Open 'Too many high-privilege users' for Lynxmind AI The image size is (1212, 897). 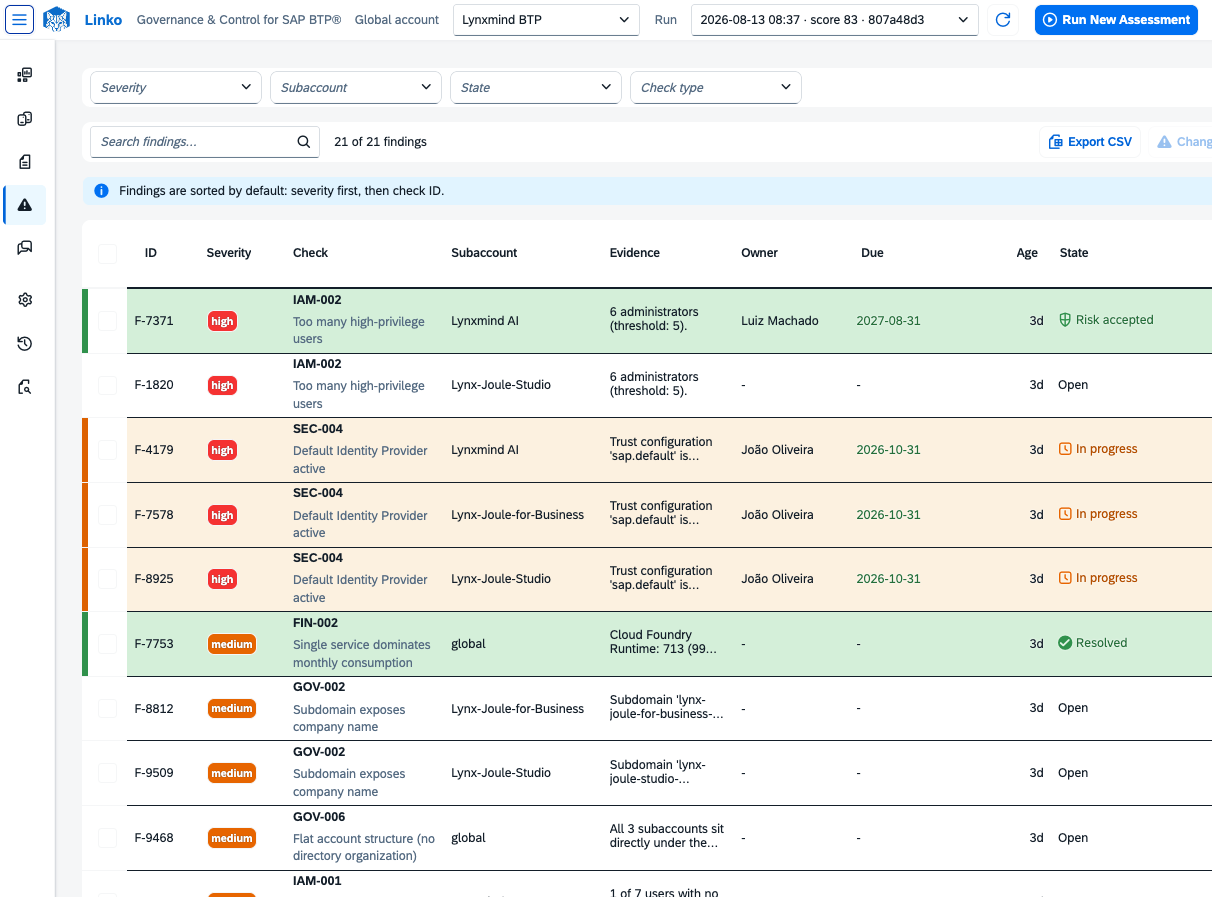click(x=359, y=331)
